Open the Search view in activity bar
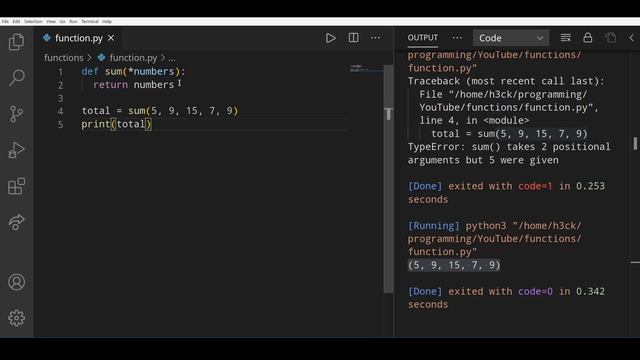Viewport: 640px width, 360px height. pyautogui.click(x=16, y=78)
